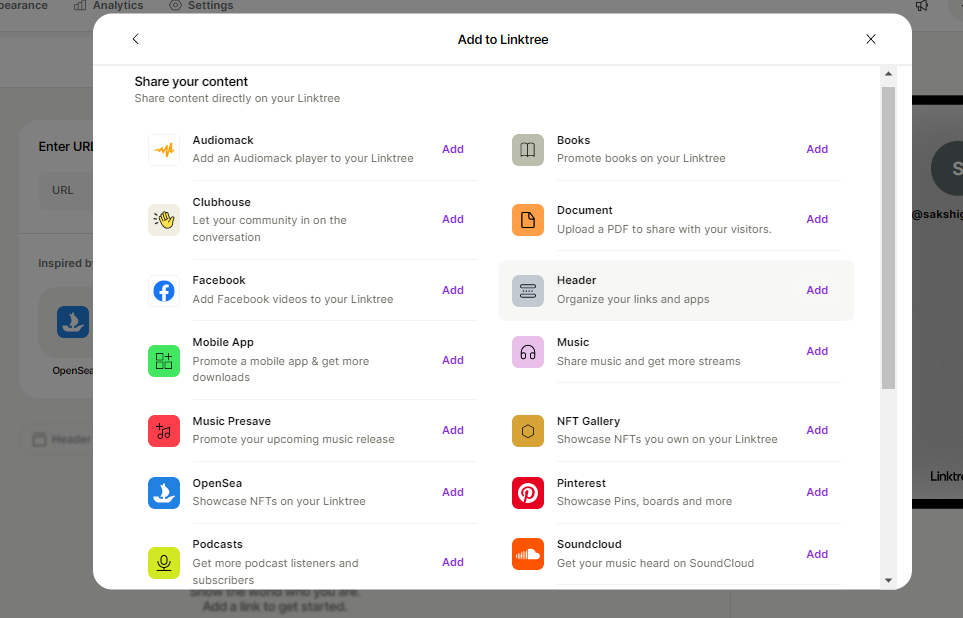Close the Add to Linktree dialog
Viewport: 963px width, 618px height.
[871, 39]
